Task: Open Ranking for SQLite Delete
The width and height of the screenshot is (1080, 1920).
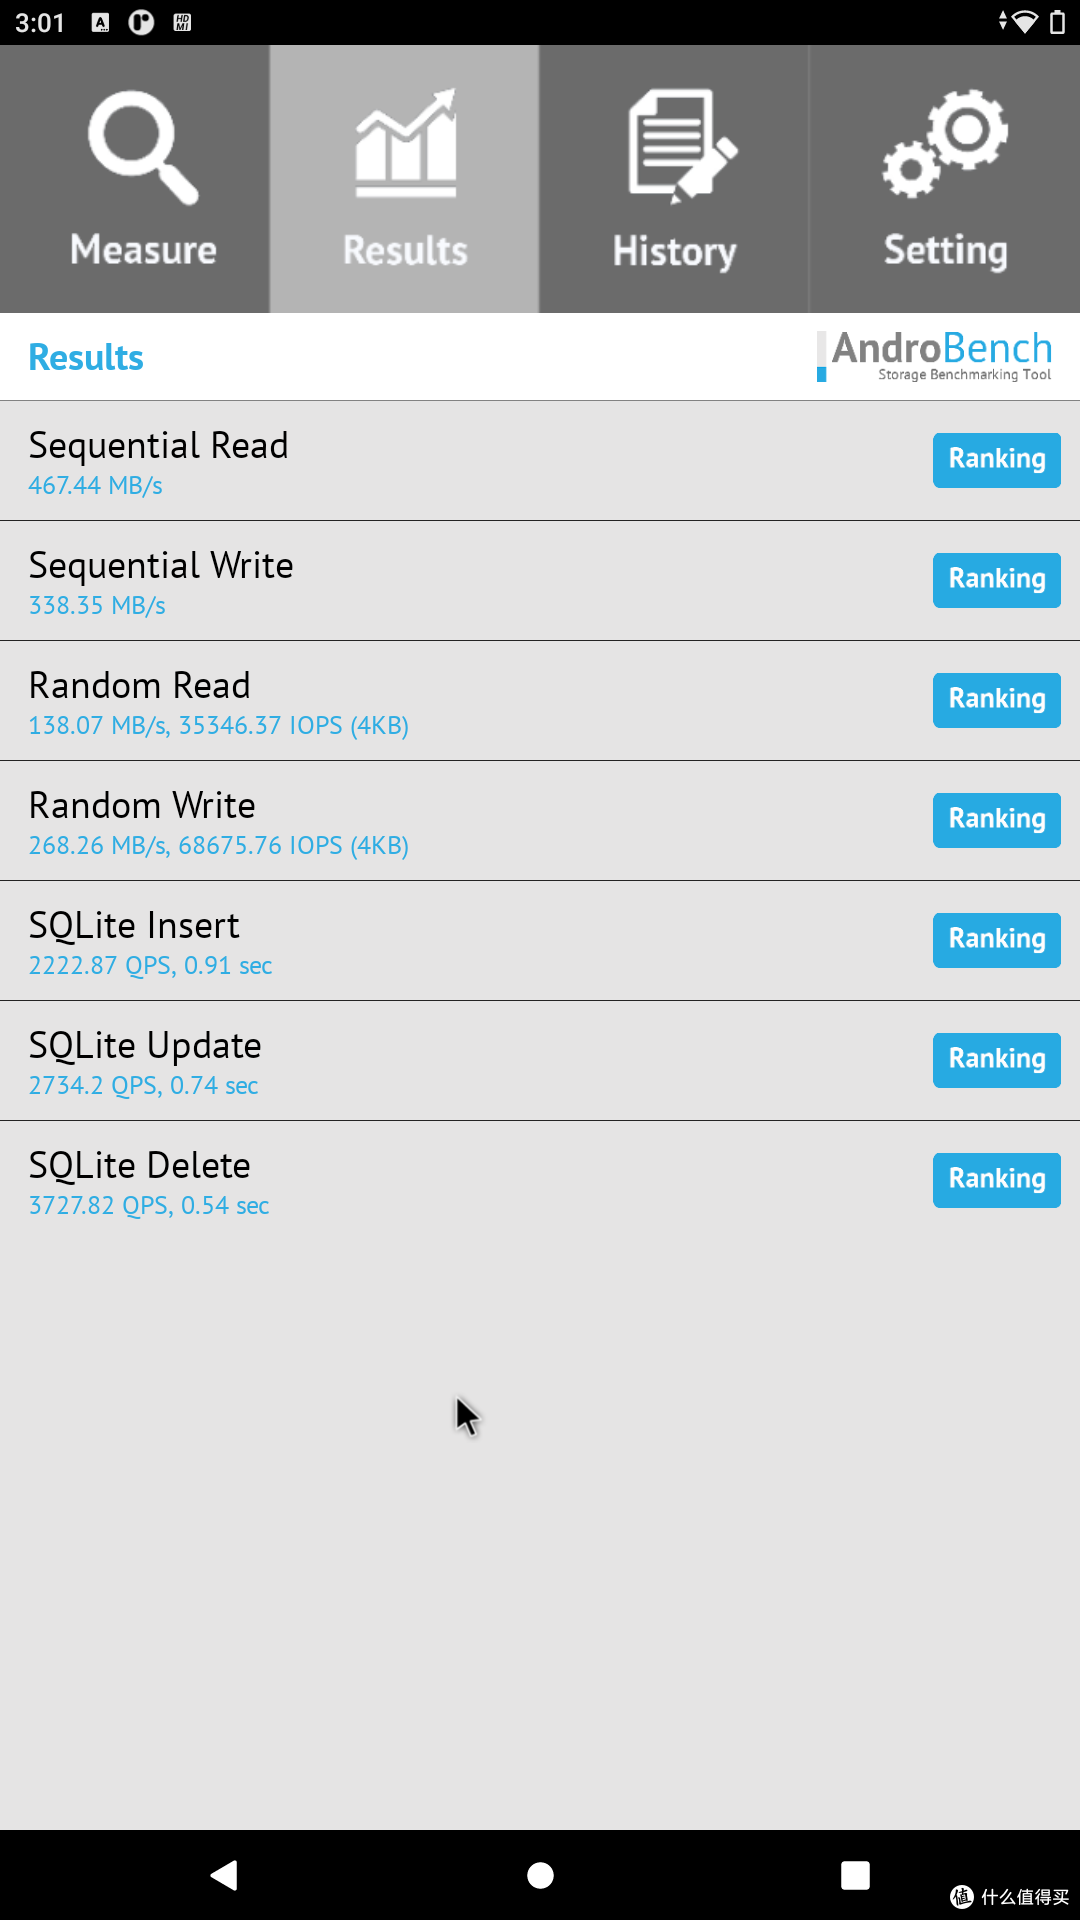Action: point(996,1180)
